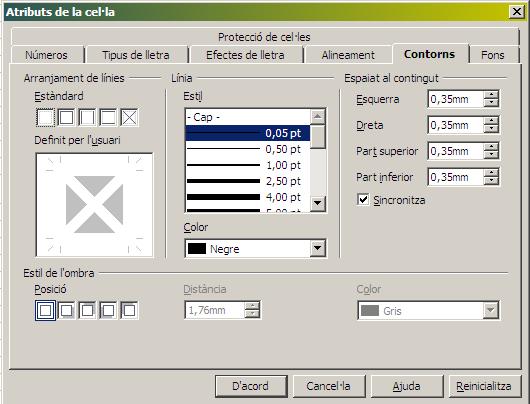
Task: Choose the bottom-right shadow position icon
Action: [x=66, y=310]
